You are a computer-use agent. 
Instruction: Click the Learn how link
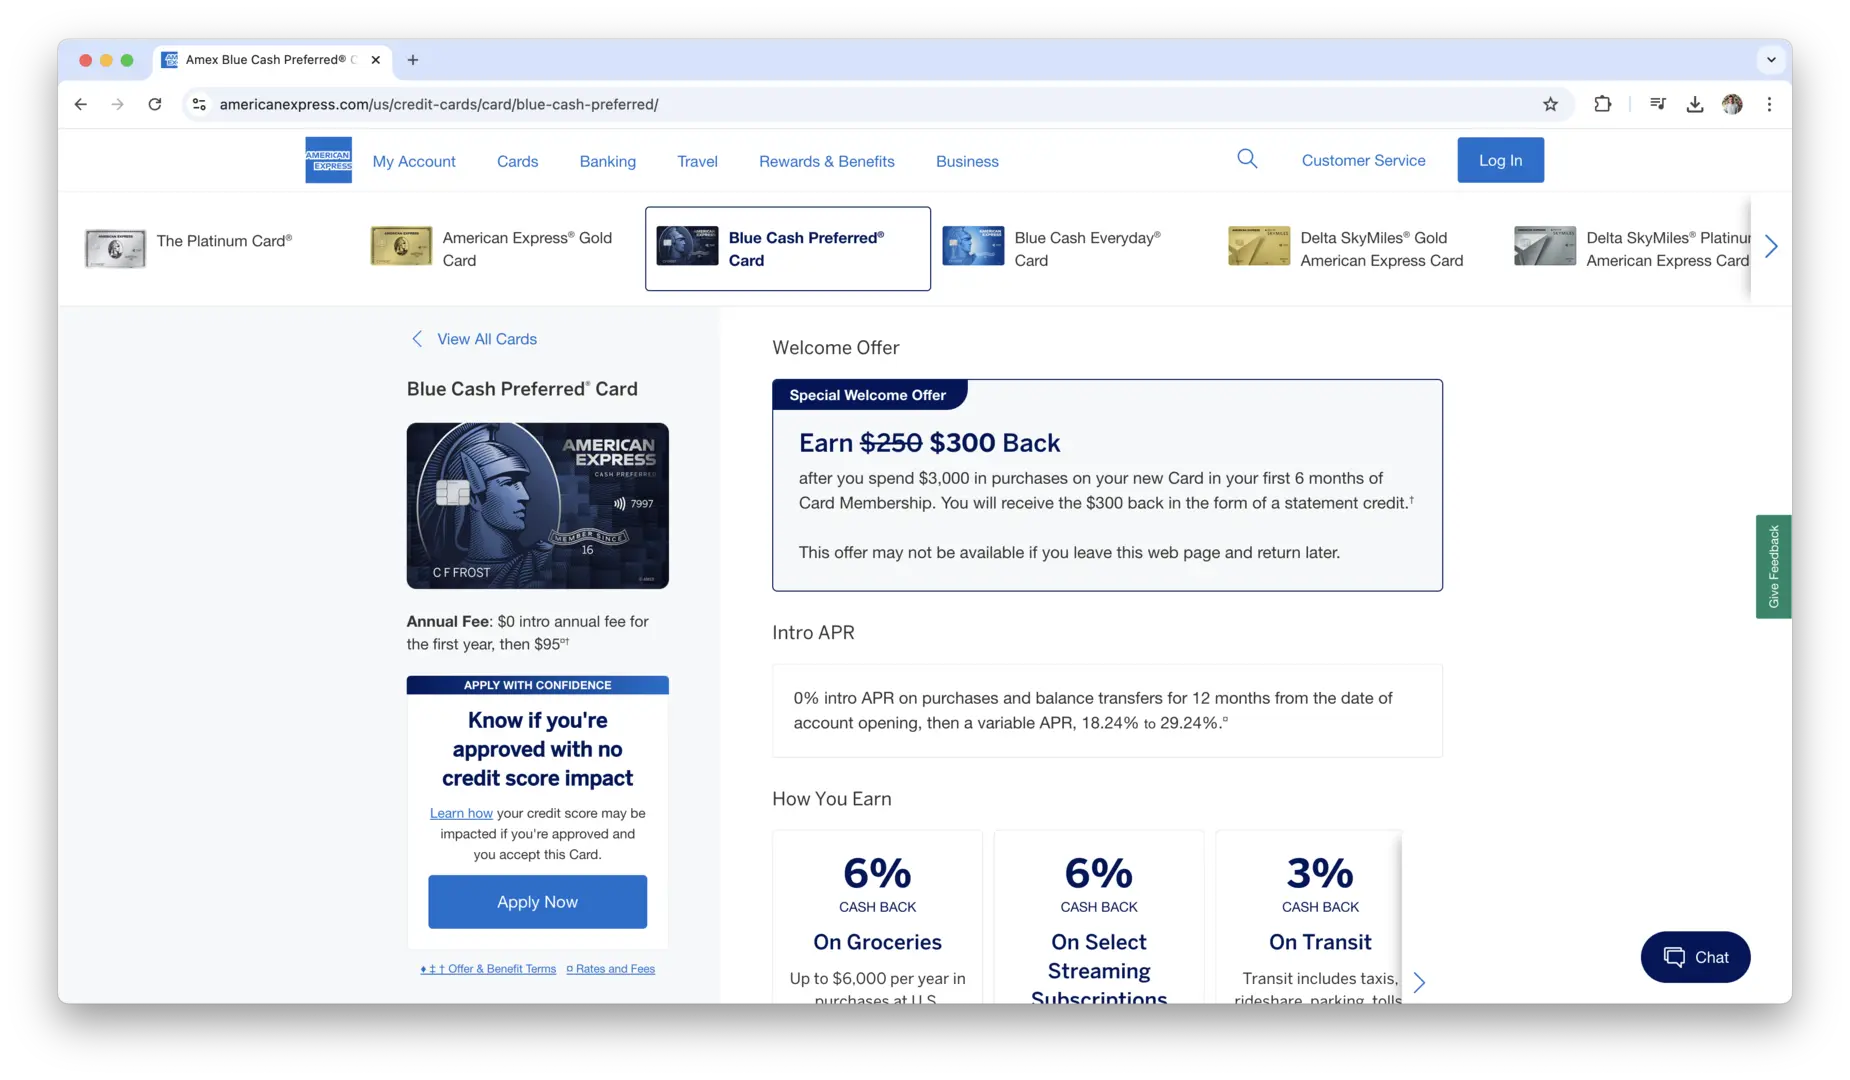[x=461, y=813]
